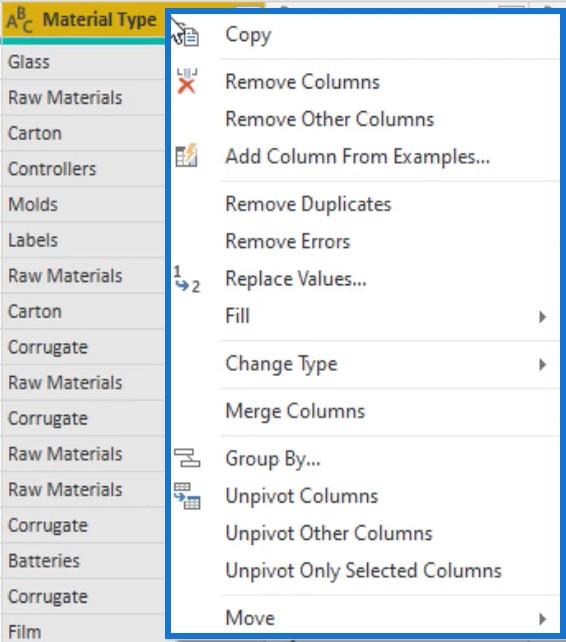Select Merge Columns entry

click(x=295, y=411)
